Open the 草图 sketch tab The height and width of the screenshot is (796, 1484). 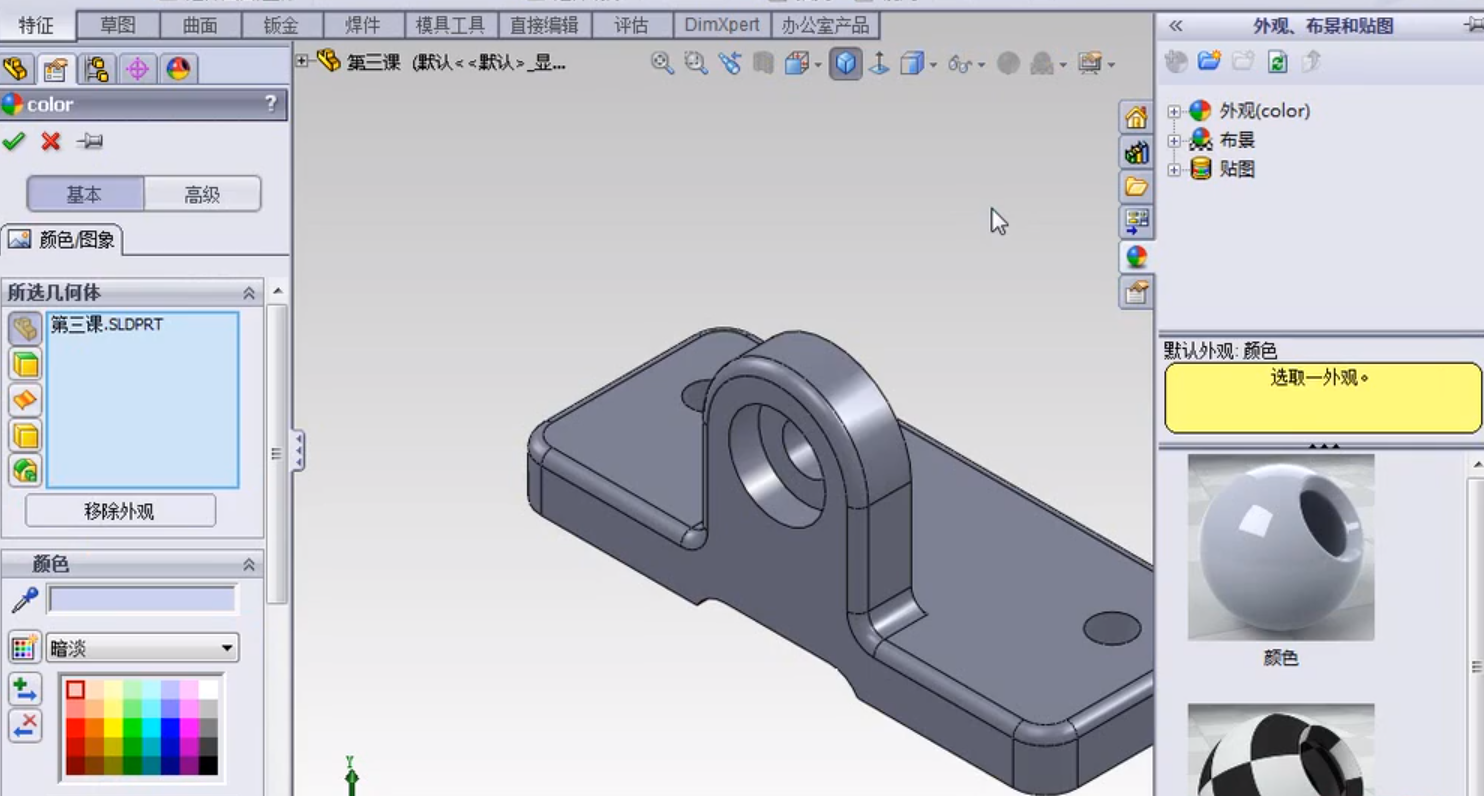[x=118, y=25]
